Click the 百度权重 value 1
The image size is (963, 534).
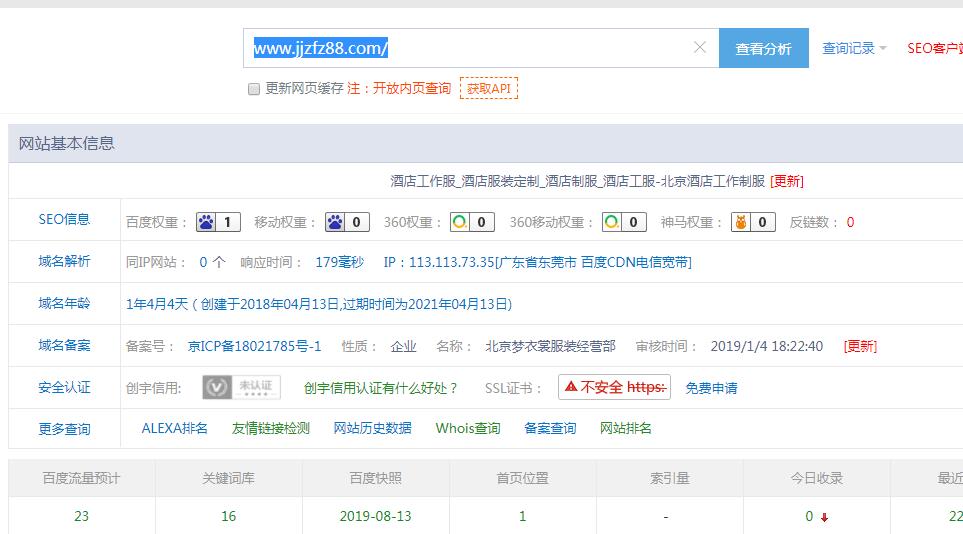pyautogui.click(x=227, y=222)
